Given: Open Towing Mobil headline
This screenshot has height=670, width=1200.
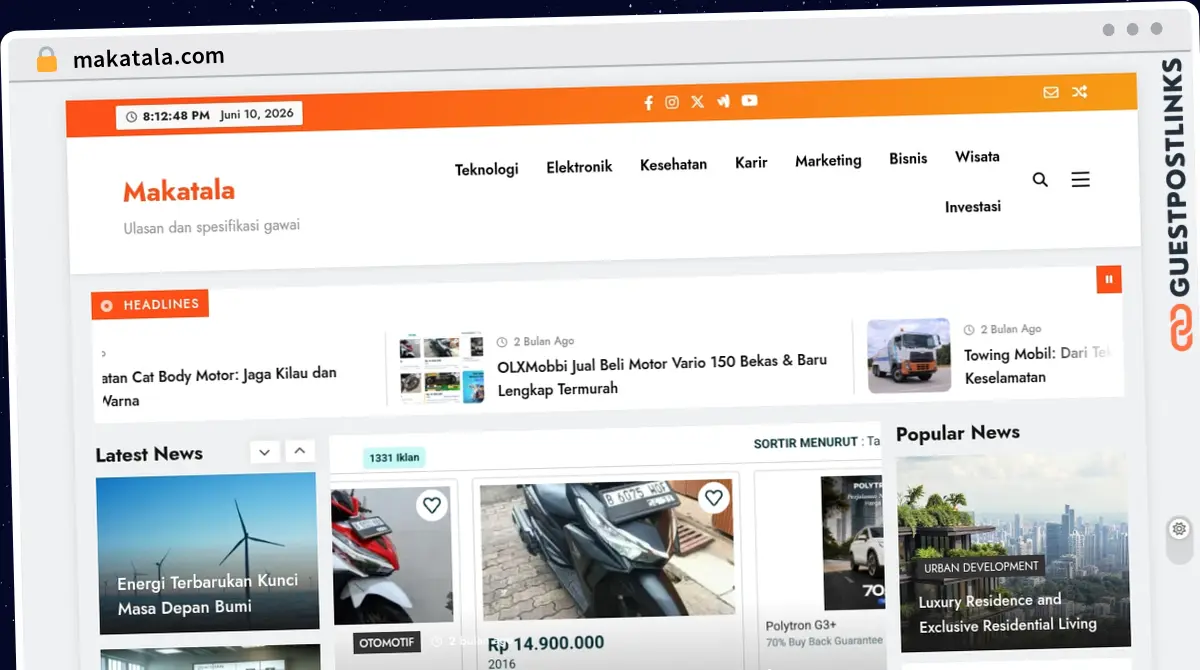Looking at the screenshot, I should (x=1038, y=365).
